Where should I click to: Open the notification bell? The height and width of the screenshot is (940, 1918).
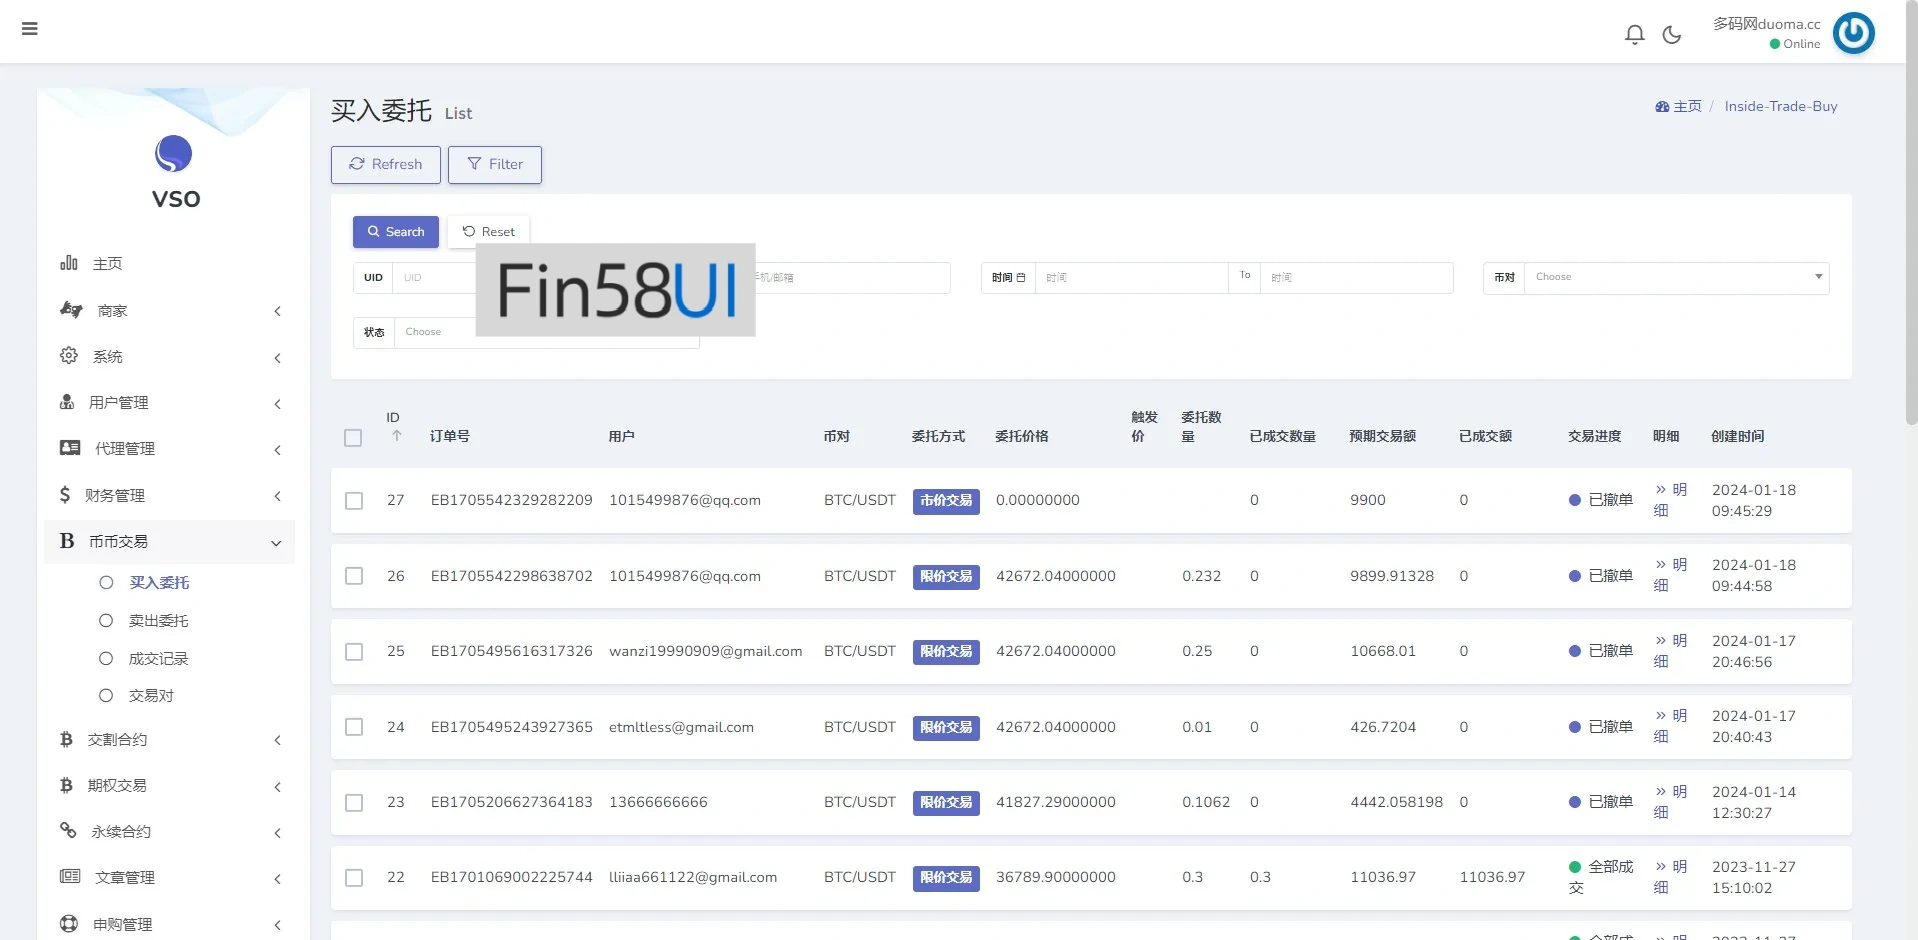coord(1634,35)
